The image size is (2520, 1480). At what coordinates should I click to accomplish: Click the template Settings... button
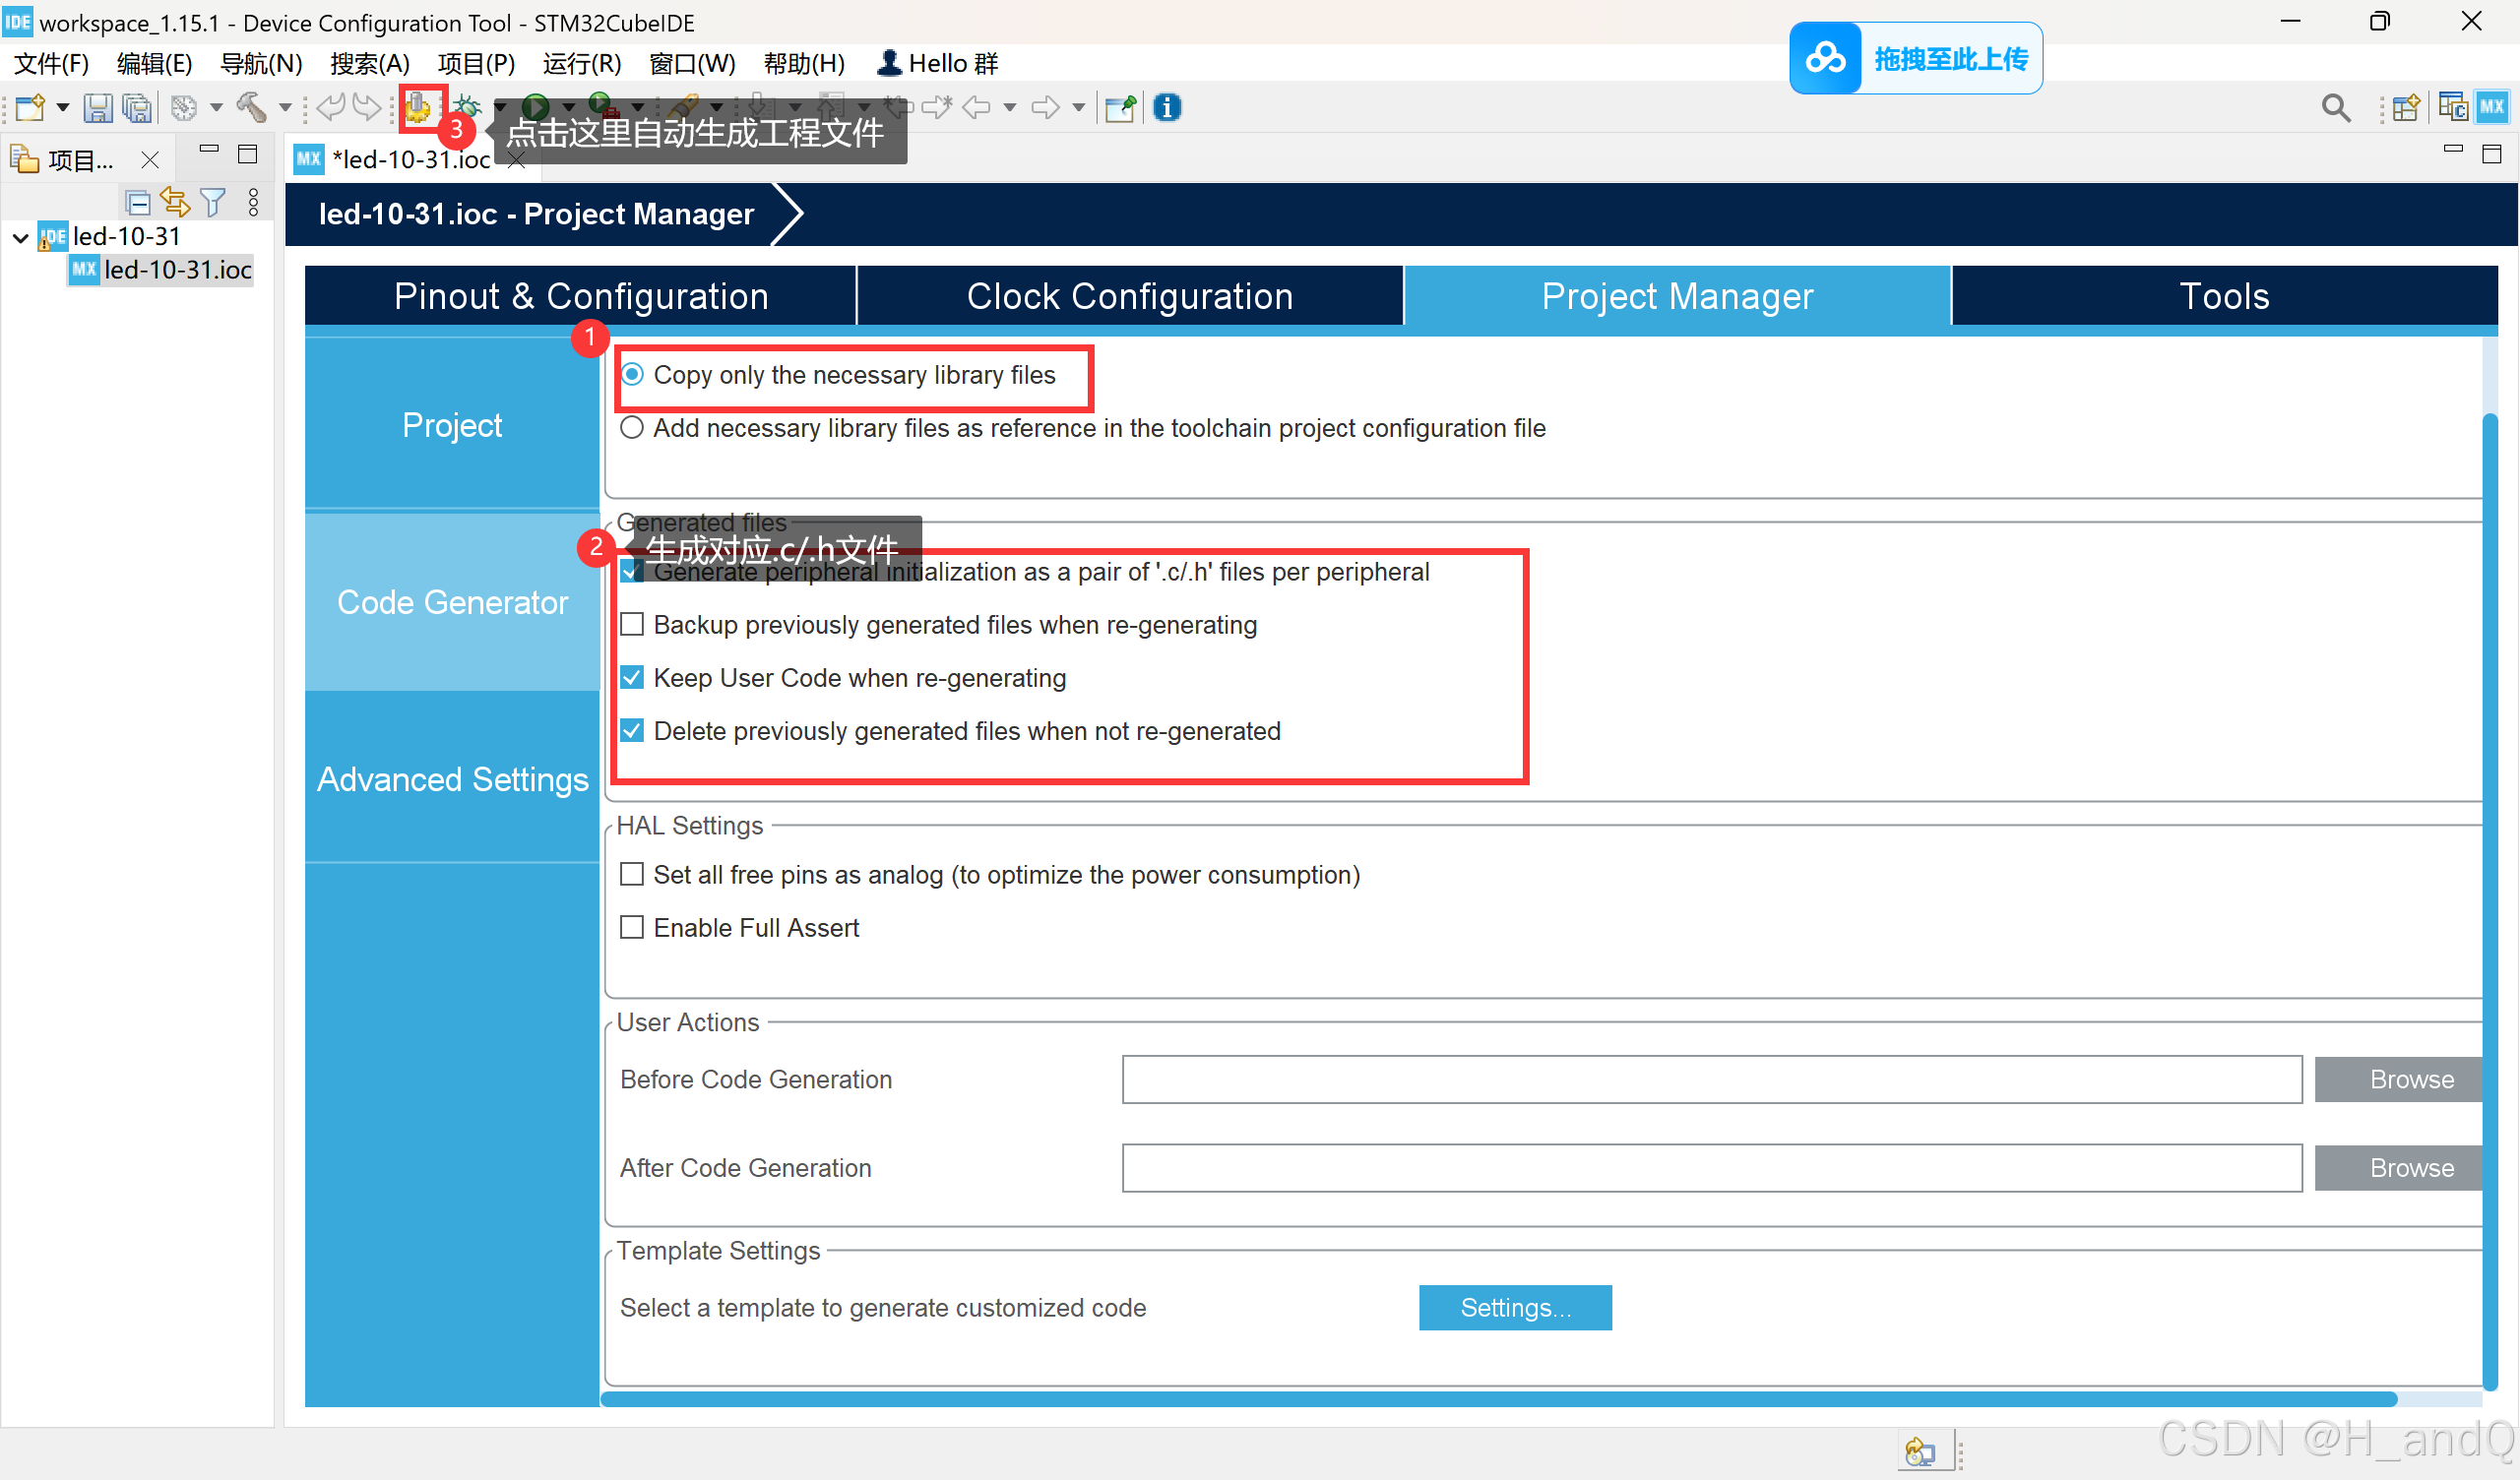click(1514, 1307)
